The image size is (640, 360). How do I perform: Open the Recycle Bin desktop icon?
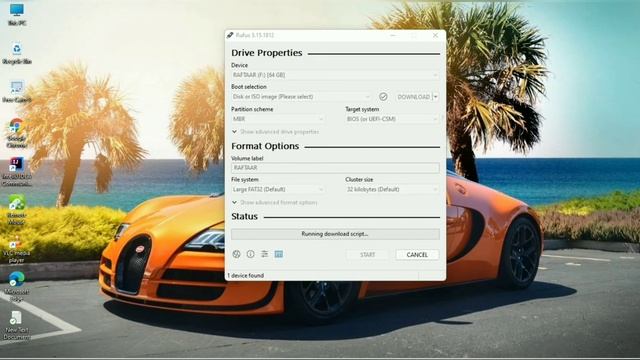17,53
